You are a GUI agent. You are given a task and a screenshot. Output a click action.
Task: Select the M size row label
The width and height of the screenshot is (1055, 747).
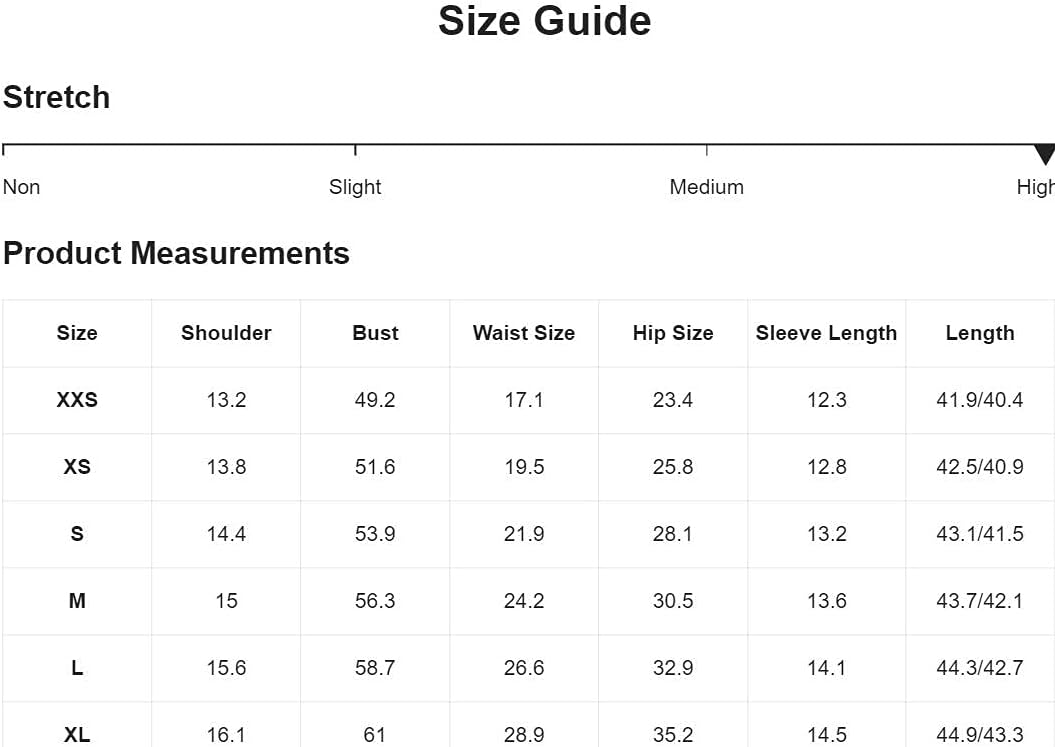[77, 600]
